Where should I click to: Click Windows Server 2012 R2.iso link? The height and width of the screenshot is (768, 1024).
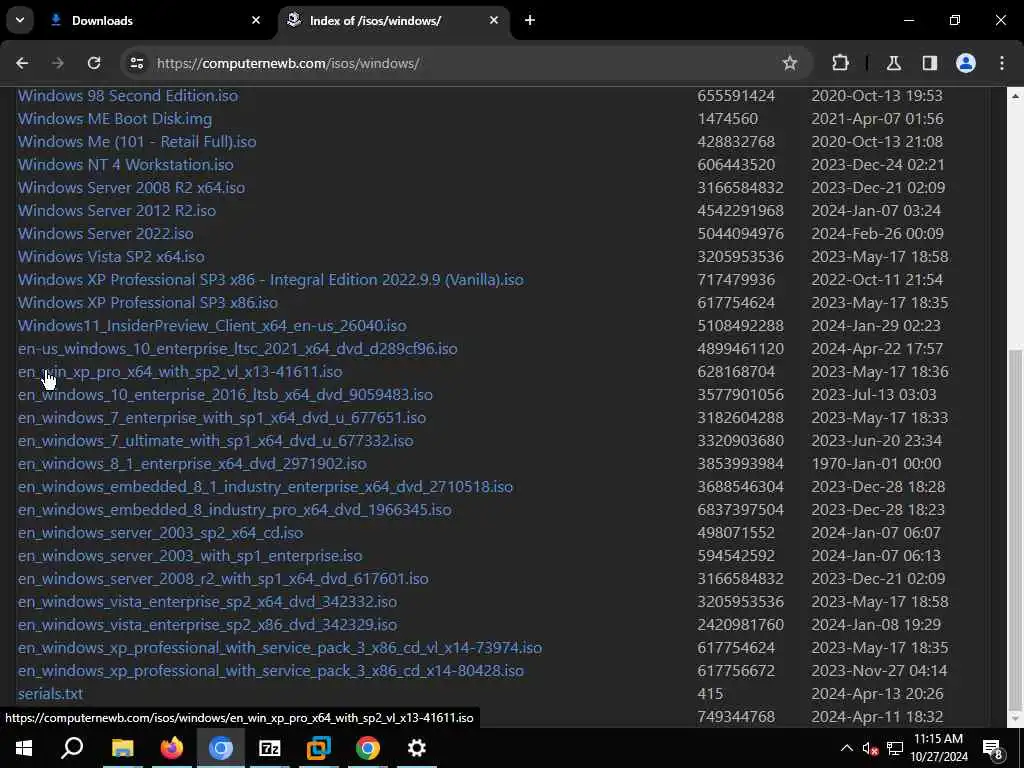117,210
